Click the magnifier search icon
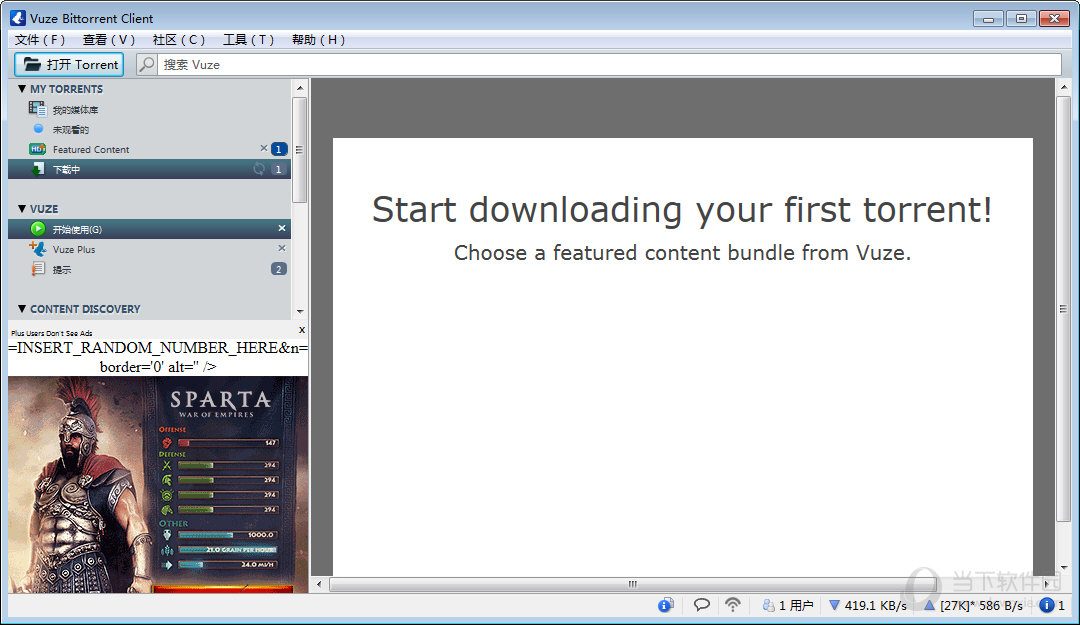Image resolution: width=1080 pixels, height=625 pixels. click(146, 64)
